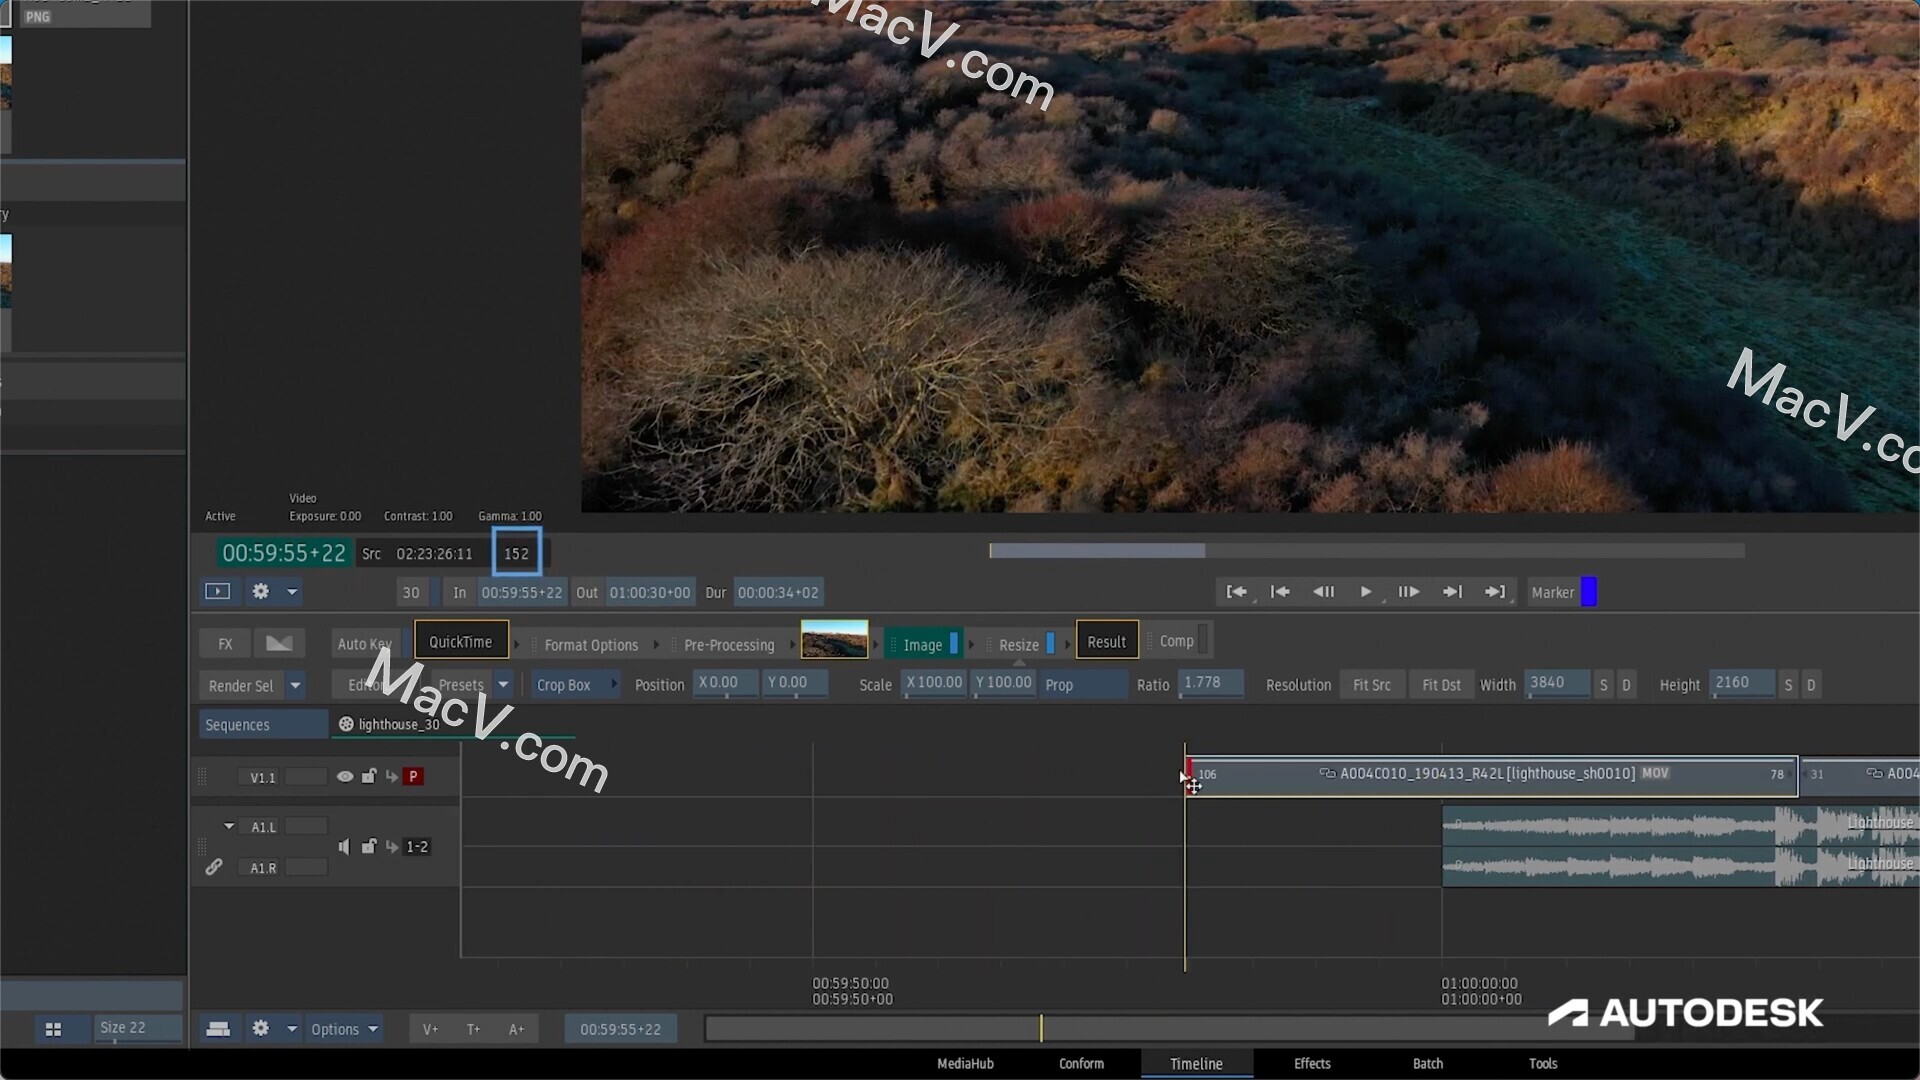Open the Sequences dropdown
This screenshot has height=1080, width=1920.
pyautogui.click(x=263, y=724)
